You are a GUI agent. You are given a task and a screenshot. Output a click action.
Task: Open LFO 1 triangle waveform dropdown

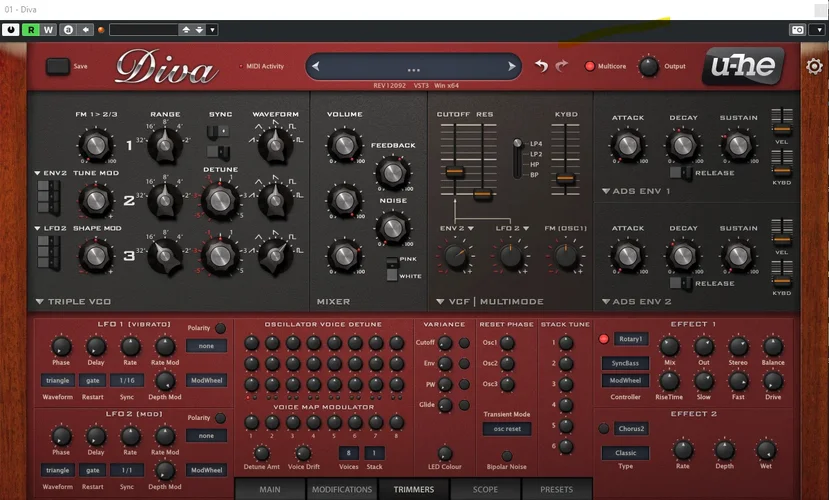pos(58,380)
